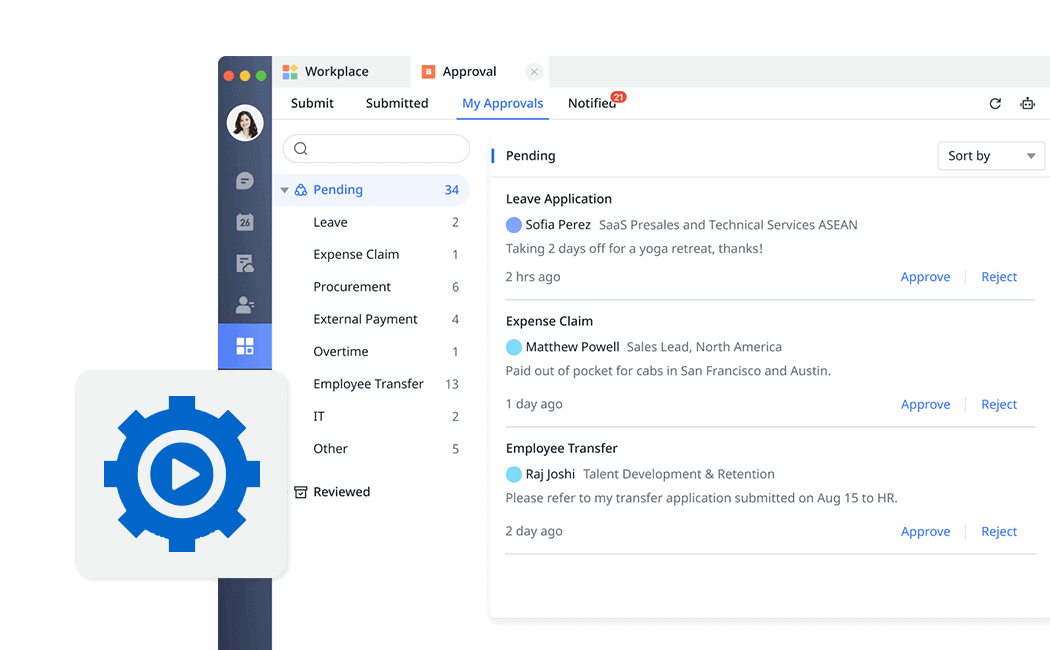The height and width of the screenshot is (650, 1050).
Task: Click the cabs in San Francisco message
Action: 668,371
